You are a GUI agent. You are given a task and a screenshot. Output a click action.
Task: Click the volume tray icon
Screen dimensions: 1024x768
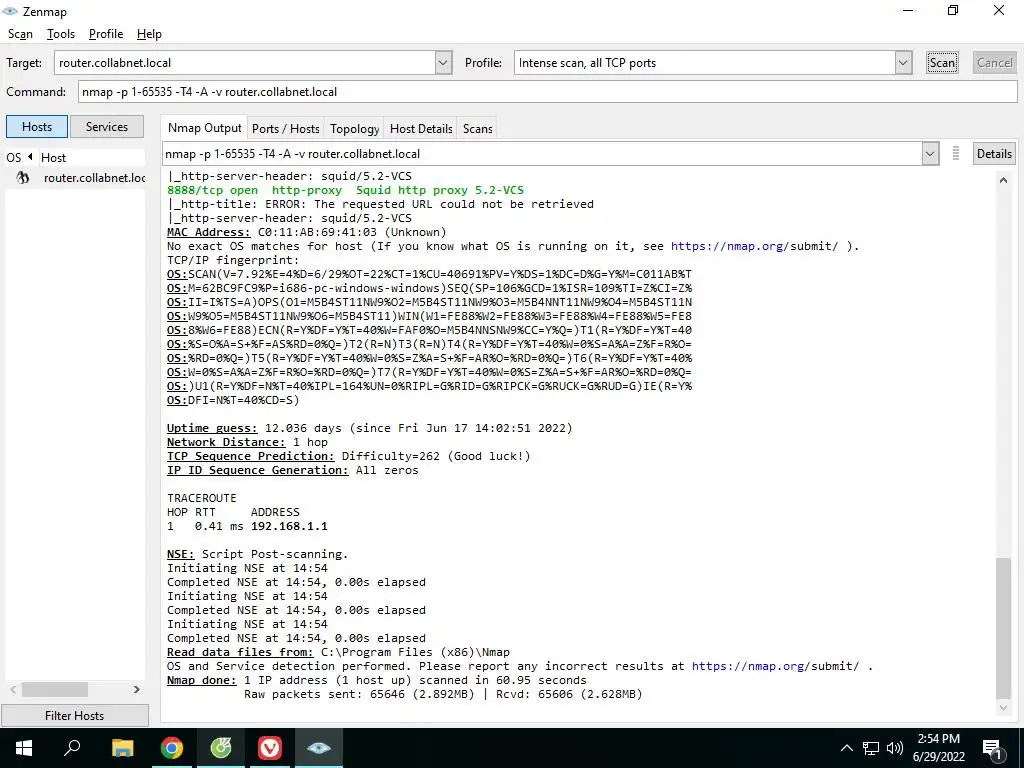(895, 748)
